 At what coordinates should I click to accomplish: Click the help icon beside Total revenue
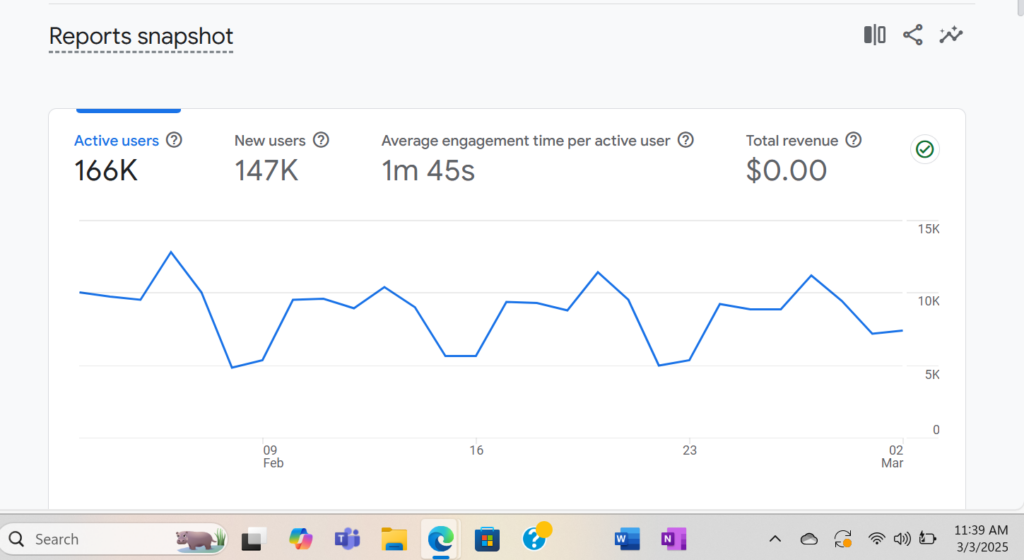tap(853, 141)
